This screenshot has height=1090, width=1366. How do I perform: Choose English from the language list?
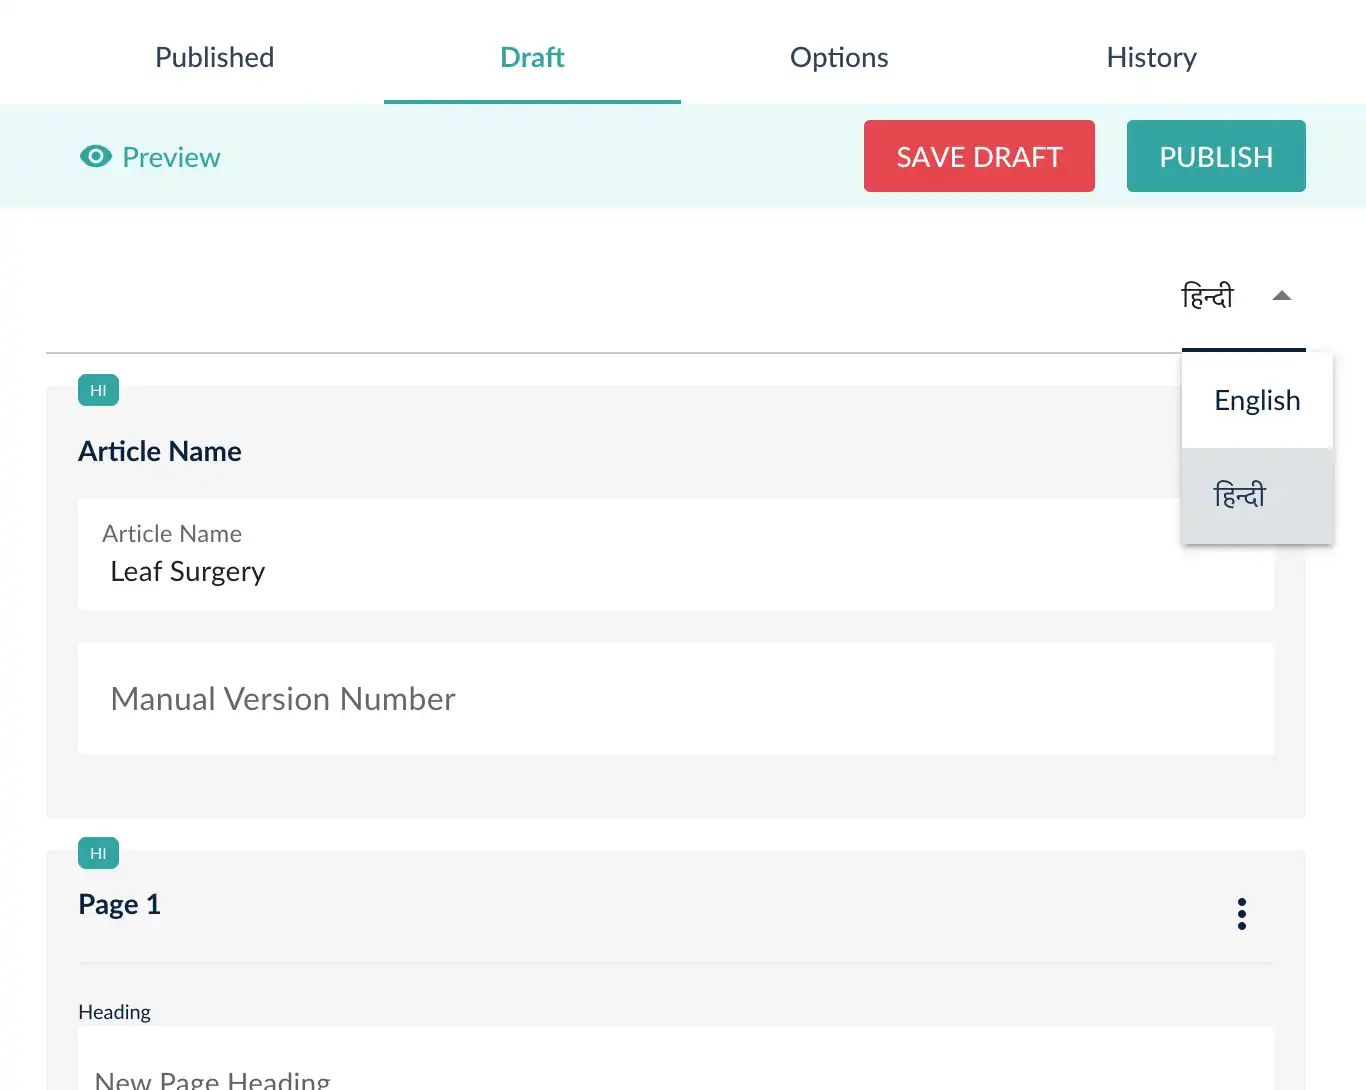(1257, 400)
